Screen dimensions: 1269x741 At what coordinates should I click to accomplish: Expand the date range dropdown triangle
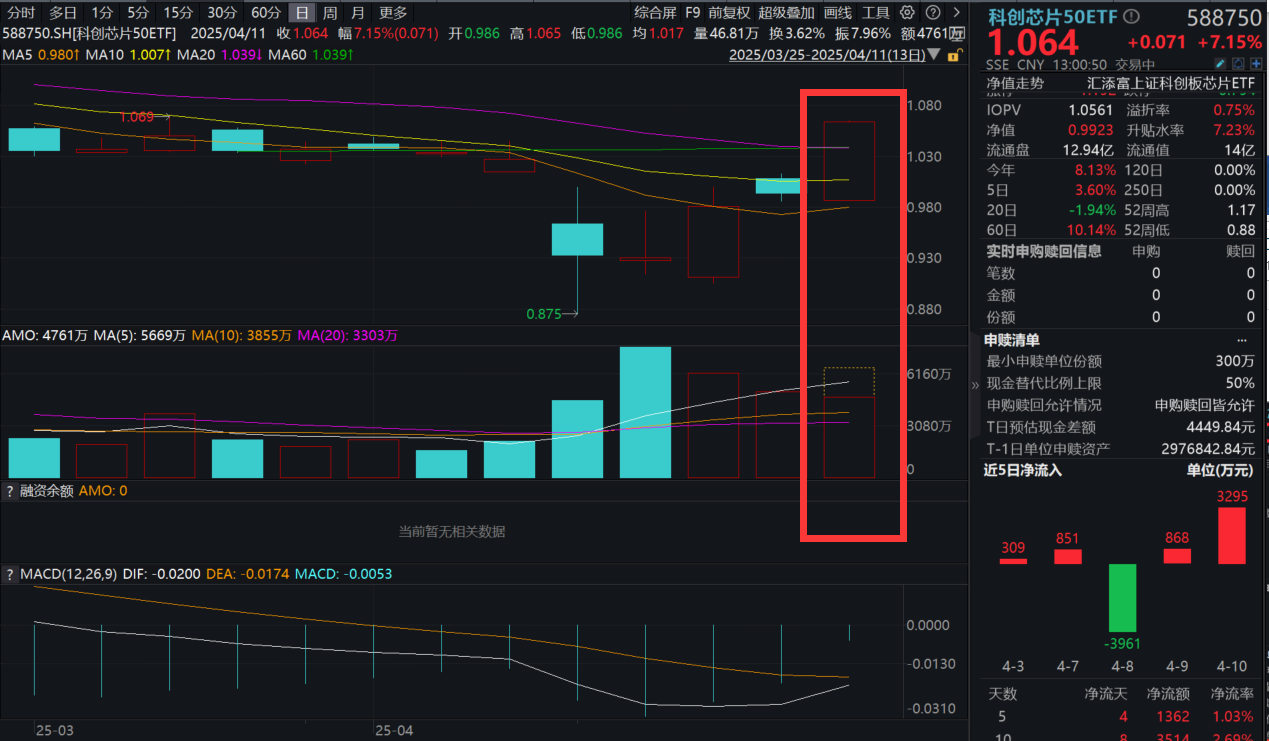[x=934, y=55]
